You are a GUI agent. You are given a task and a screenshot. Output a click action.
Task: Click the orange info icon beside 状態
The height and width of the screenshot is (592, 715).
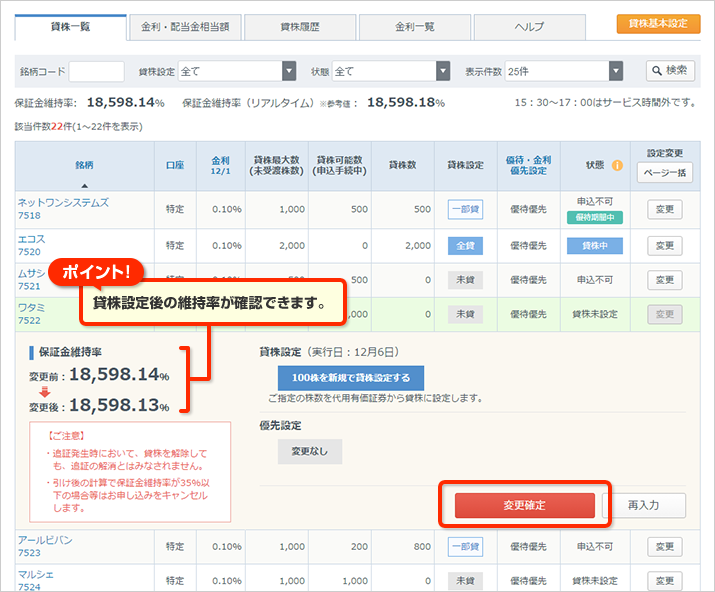617,165
